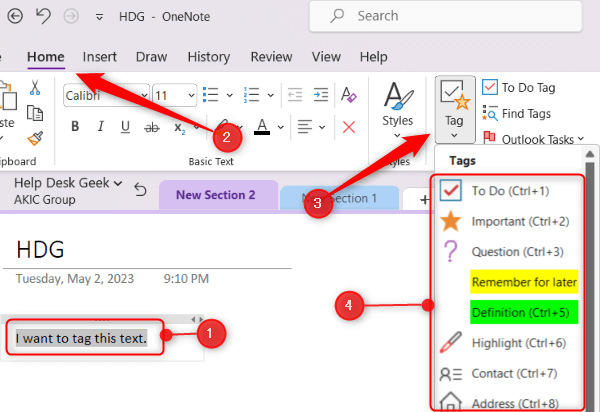Viewport: 600px width, 412px height.
Task: Switch to the Insert ribbon tab
Action: [x=99, y=57]
